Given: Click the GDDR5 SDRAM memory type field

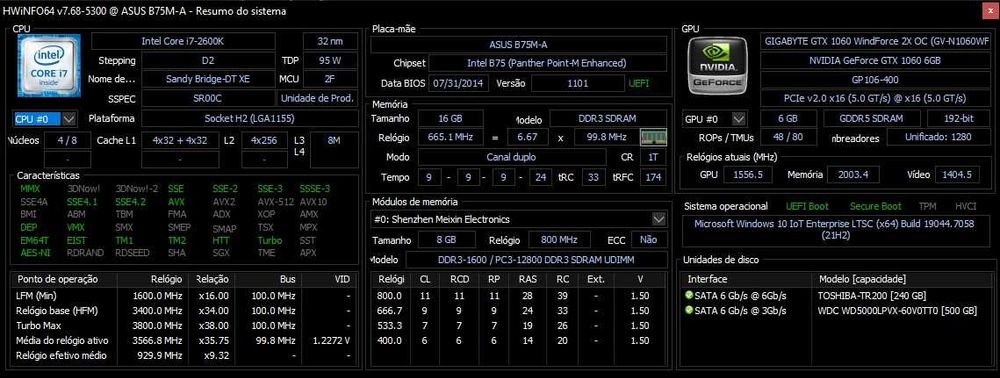Looking at the screenshot, I should pos(872,119).
